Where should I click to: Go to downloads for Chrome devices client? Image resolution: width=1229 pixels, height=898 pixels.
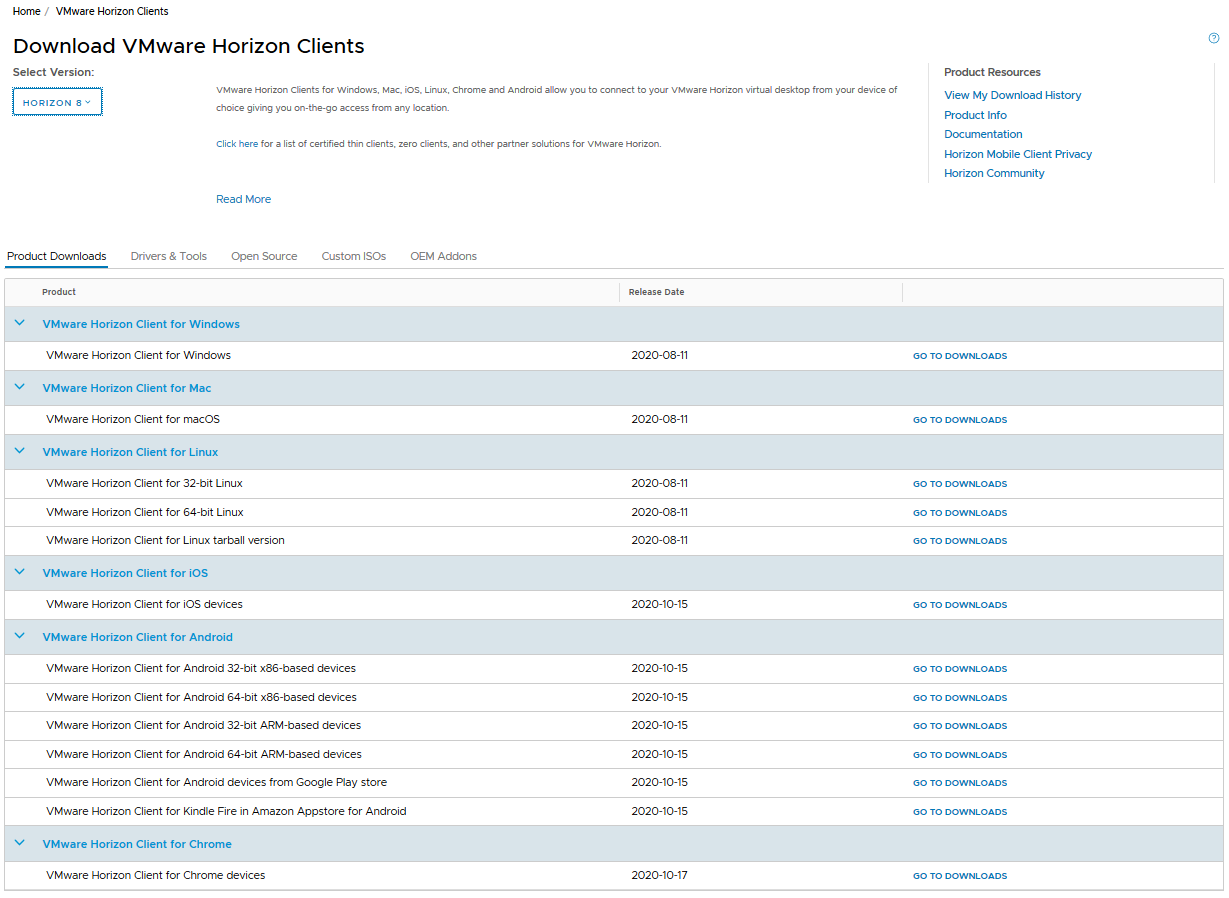pyautogui.click(x=960, y=876)
